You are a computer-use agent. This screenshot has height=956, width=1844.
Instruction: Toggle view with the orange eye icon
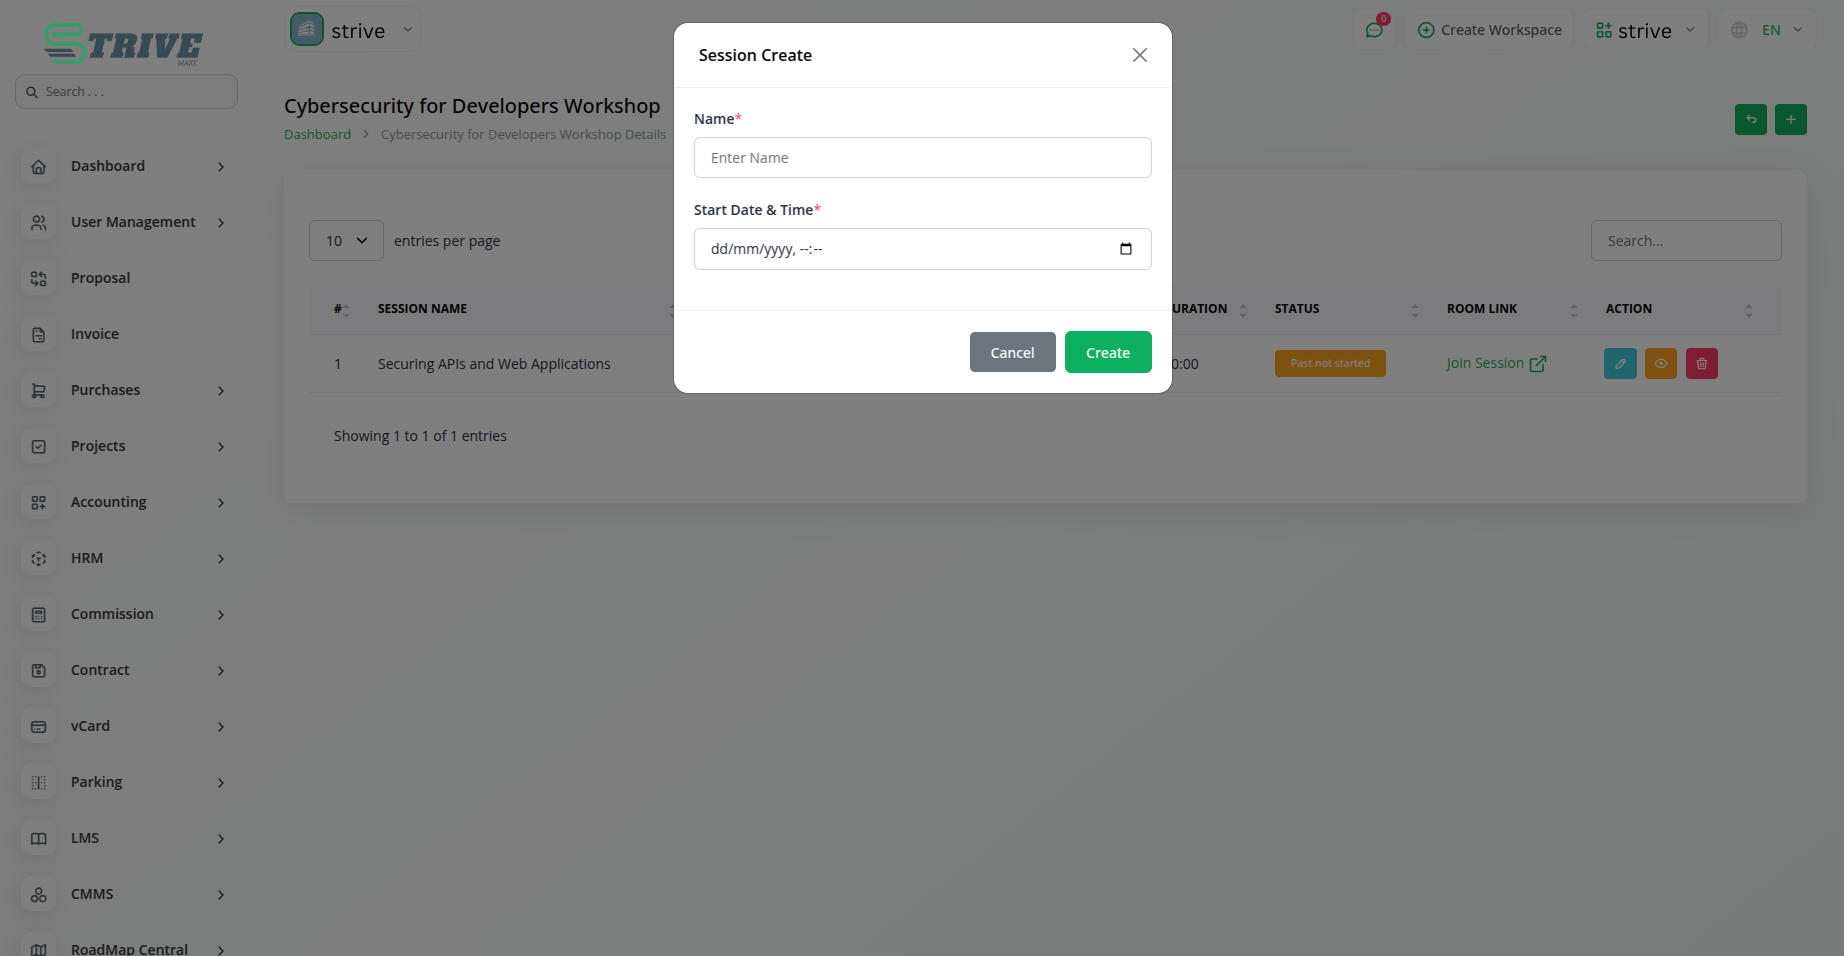point(1660,363)
